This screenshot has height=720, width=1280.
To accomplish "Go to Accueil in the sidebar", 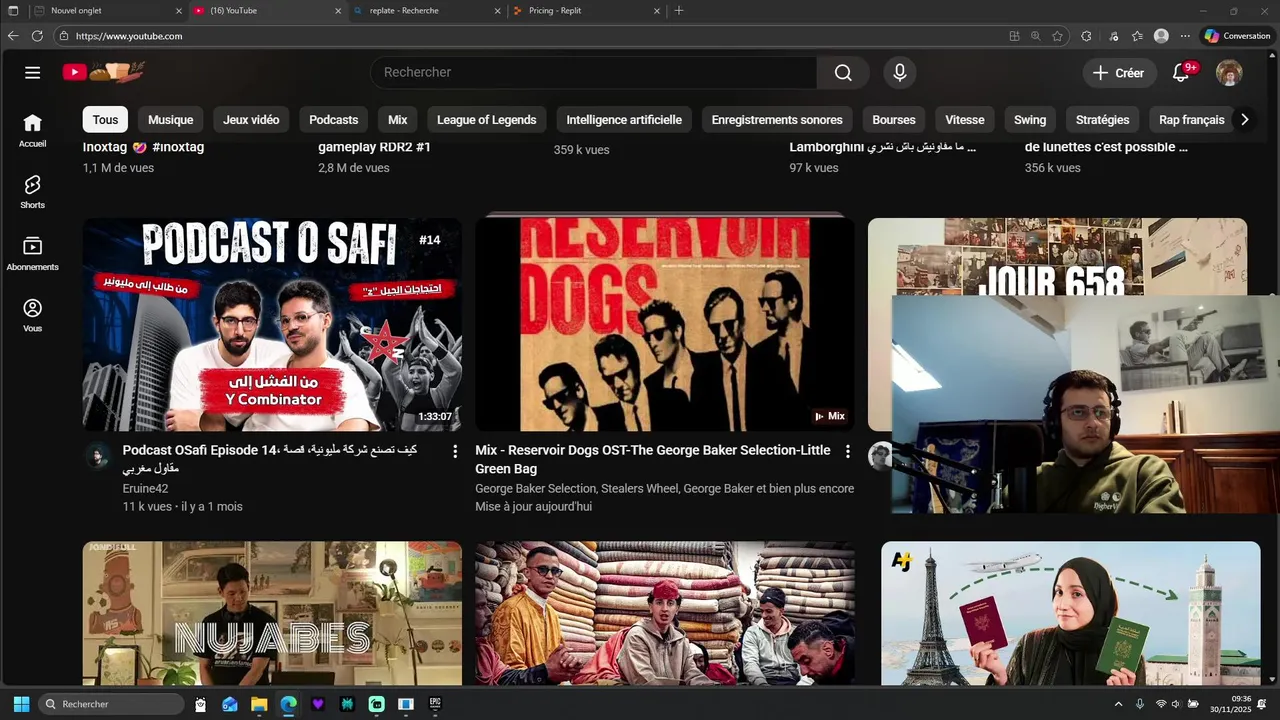I will (32, 130).
